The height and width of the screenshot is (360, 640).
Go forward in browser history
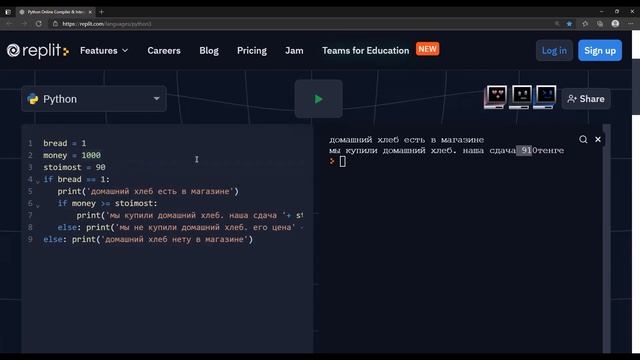[24, 24]
